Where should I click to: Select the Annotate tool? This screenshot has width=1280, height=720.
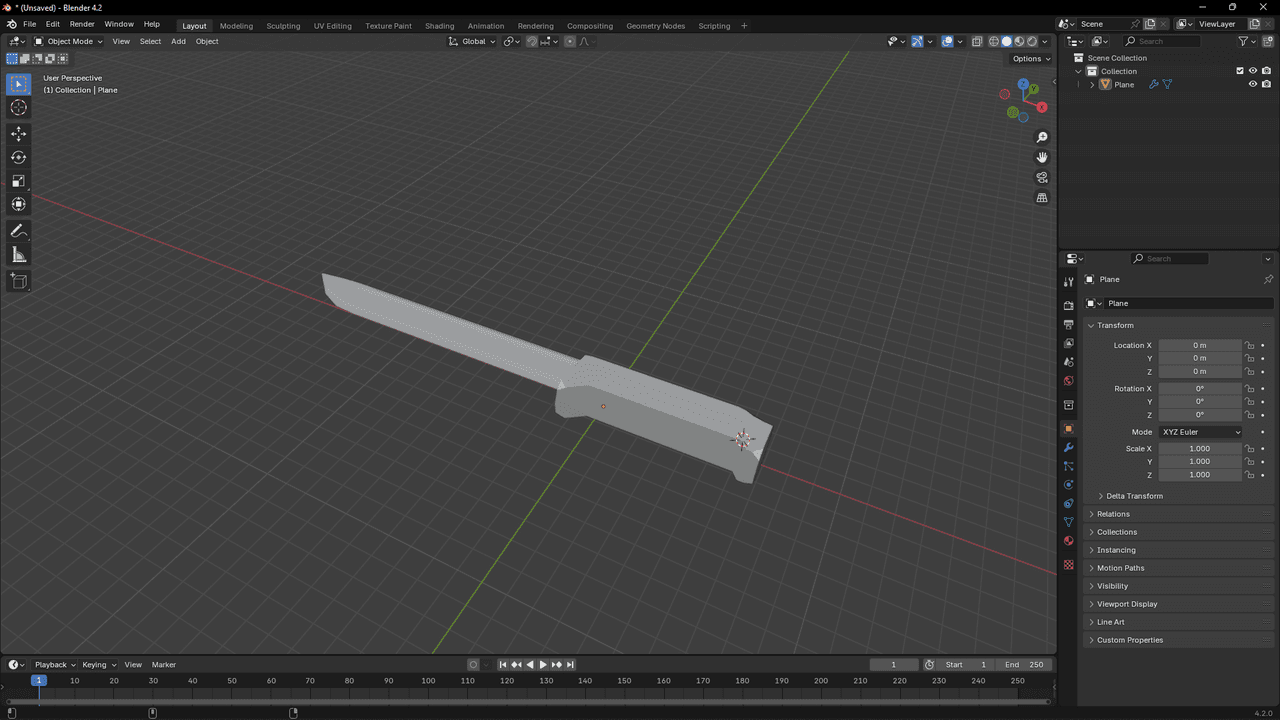click(x=19, y=231)
